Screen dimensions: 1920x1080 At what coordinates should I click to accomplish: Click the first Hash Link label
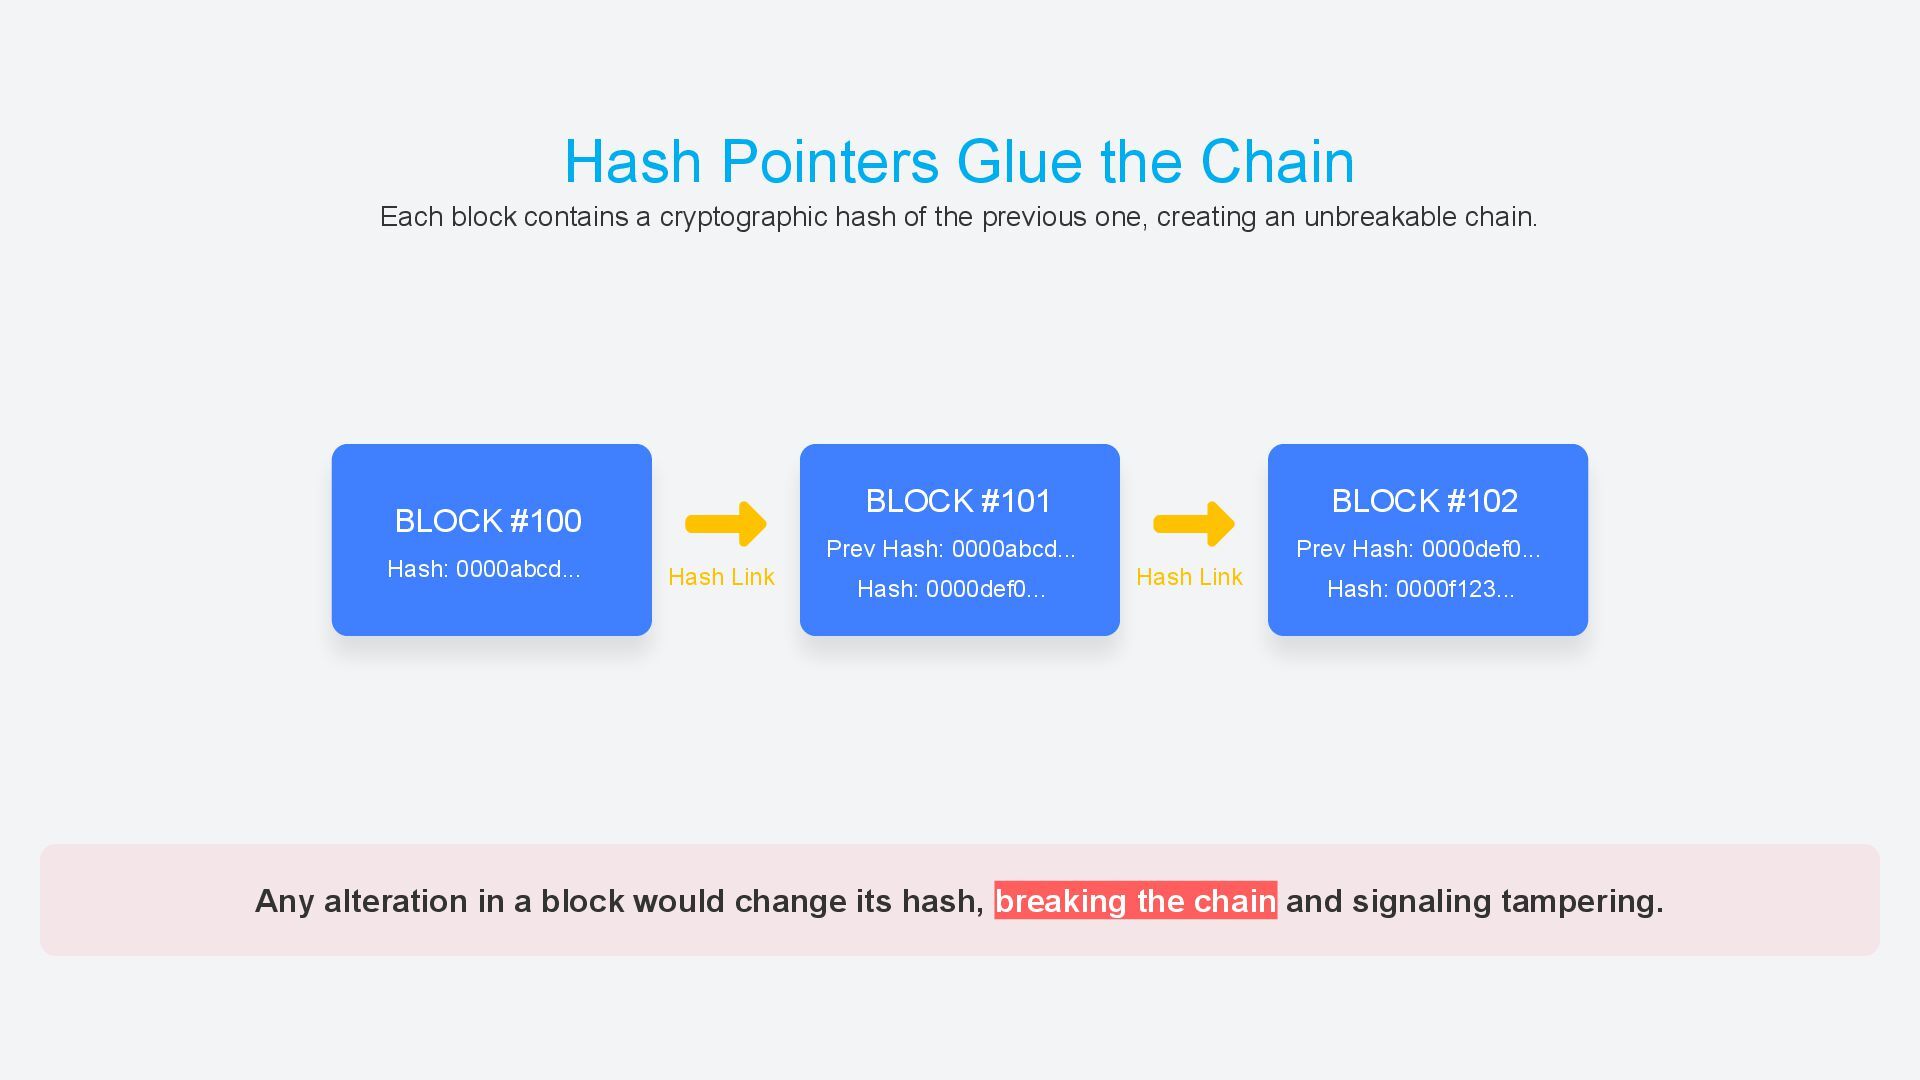tap(721, 577)
